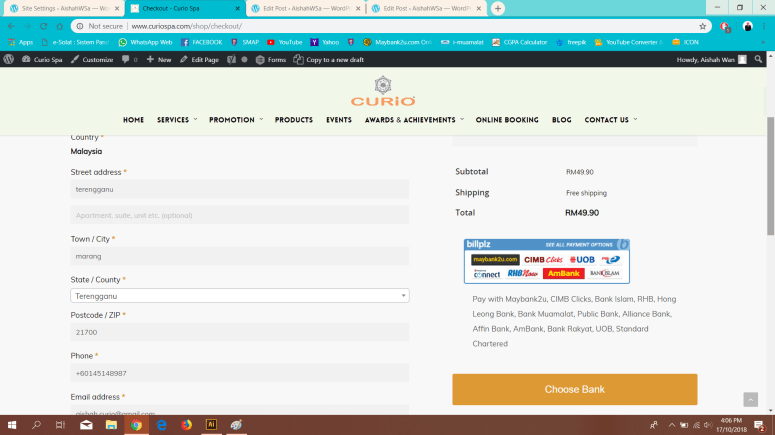Go to the HOME menu item
This screenshot has height=435, width=775.
(x=133, y=120)
